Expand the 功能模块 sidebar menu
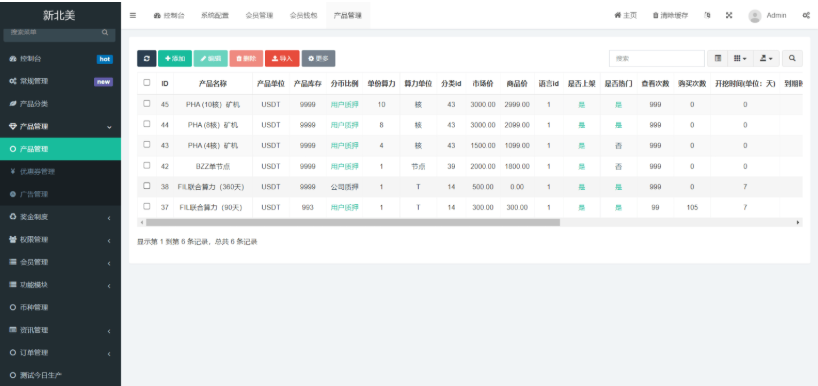Screen dimensions: 818x386 [x=109, y=286]
